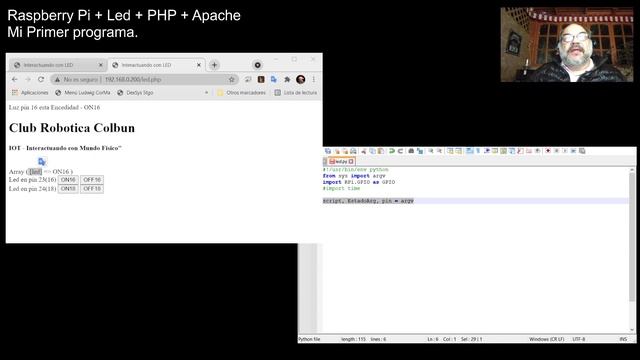Reload the led.php page
Viewport: 640px width, 360px height.
pyautogui.click(x=41, y=79)
